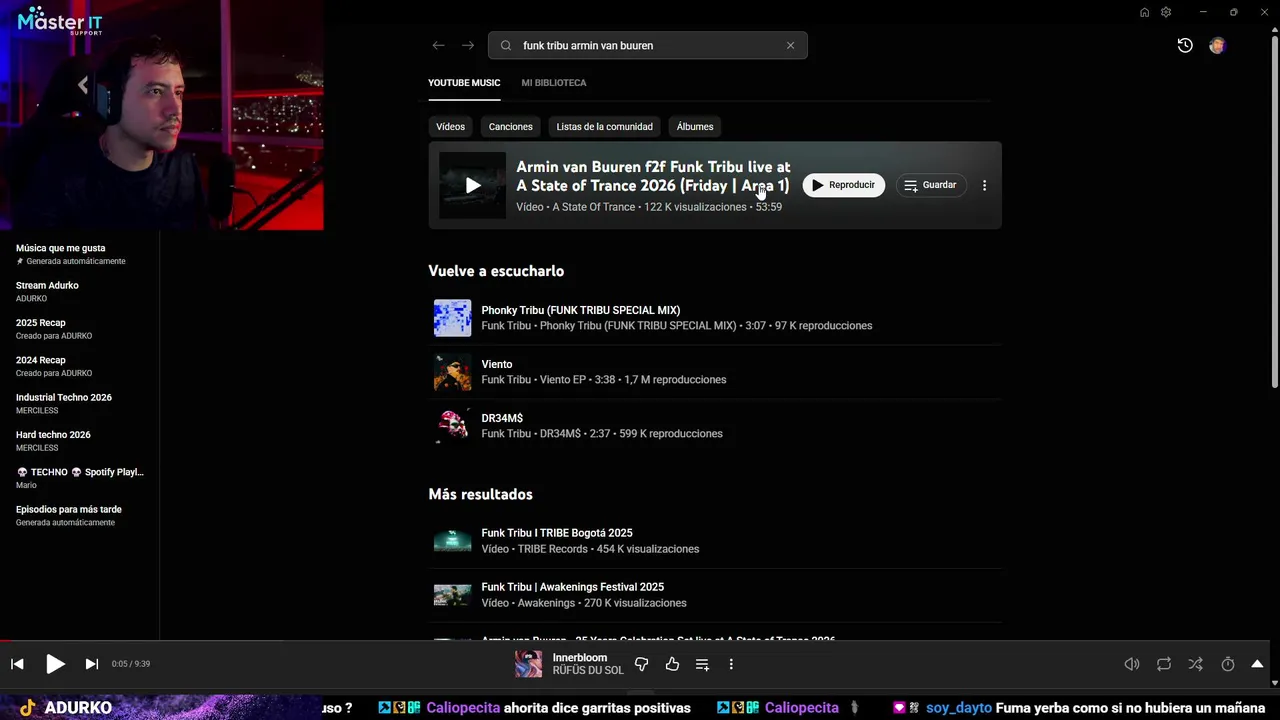Open Phonky Tribu song thumbnail
The width and height of the screenshot is (1280, 720).
pyautogui.click(x=452, y=318)
